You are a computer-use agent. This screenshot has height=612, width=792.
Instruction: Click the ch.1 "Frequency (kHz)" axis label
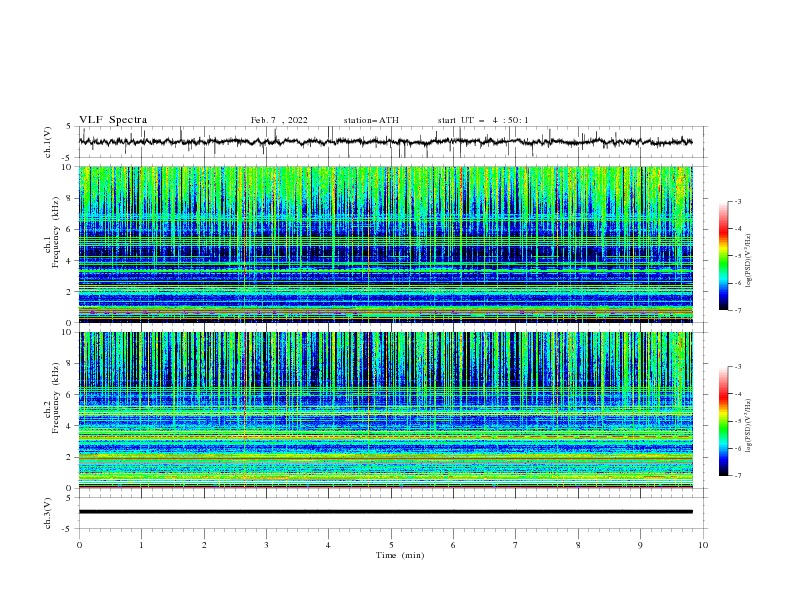[x=55, y=234]
